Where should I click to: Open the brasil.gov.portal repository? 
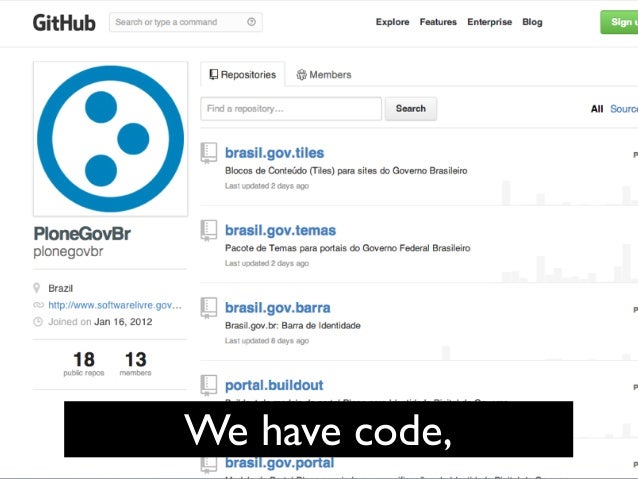pyautogui.click(x=280, y=463)
